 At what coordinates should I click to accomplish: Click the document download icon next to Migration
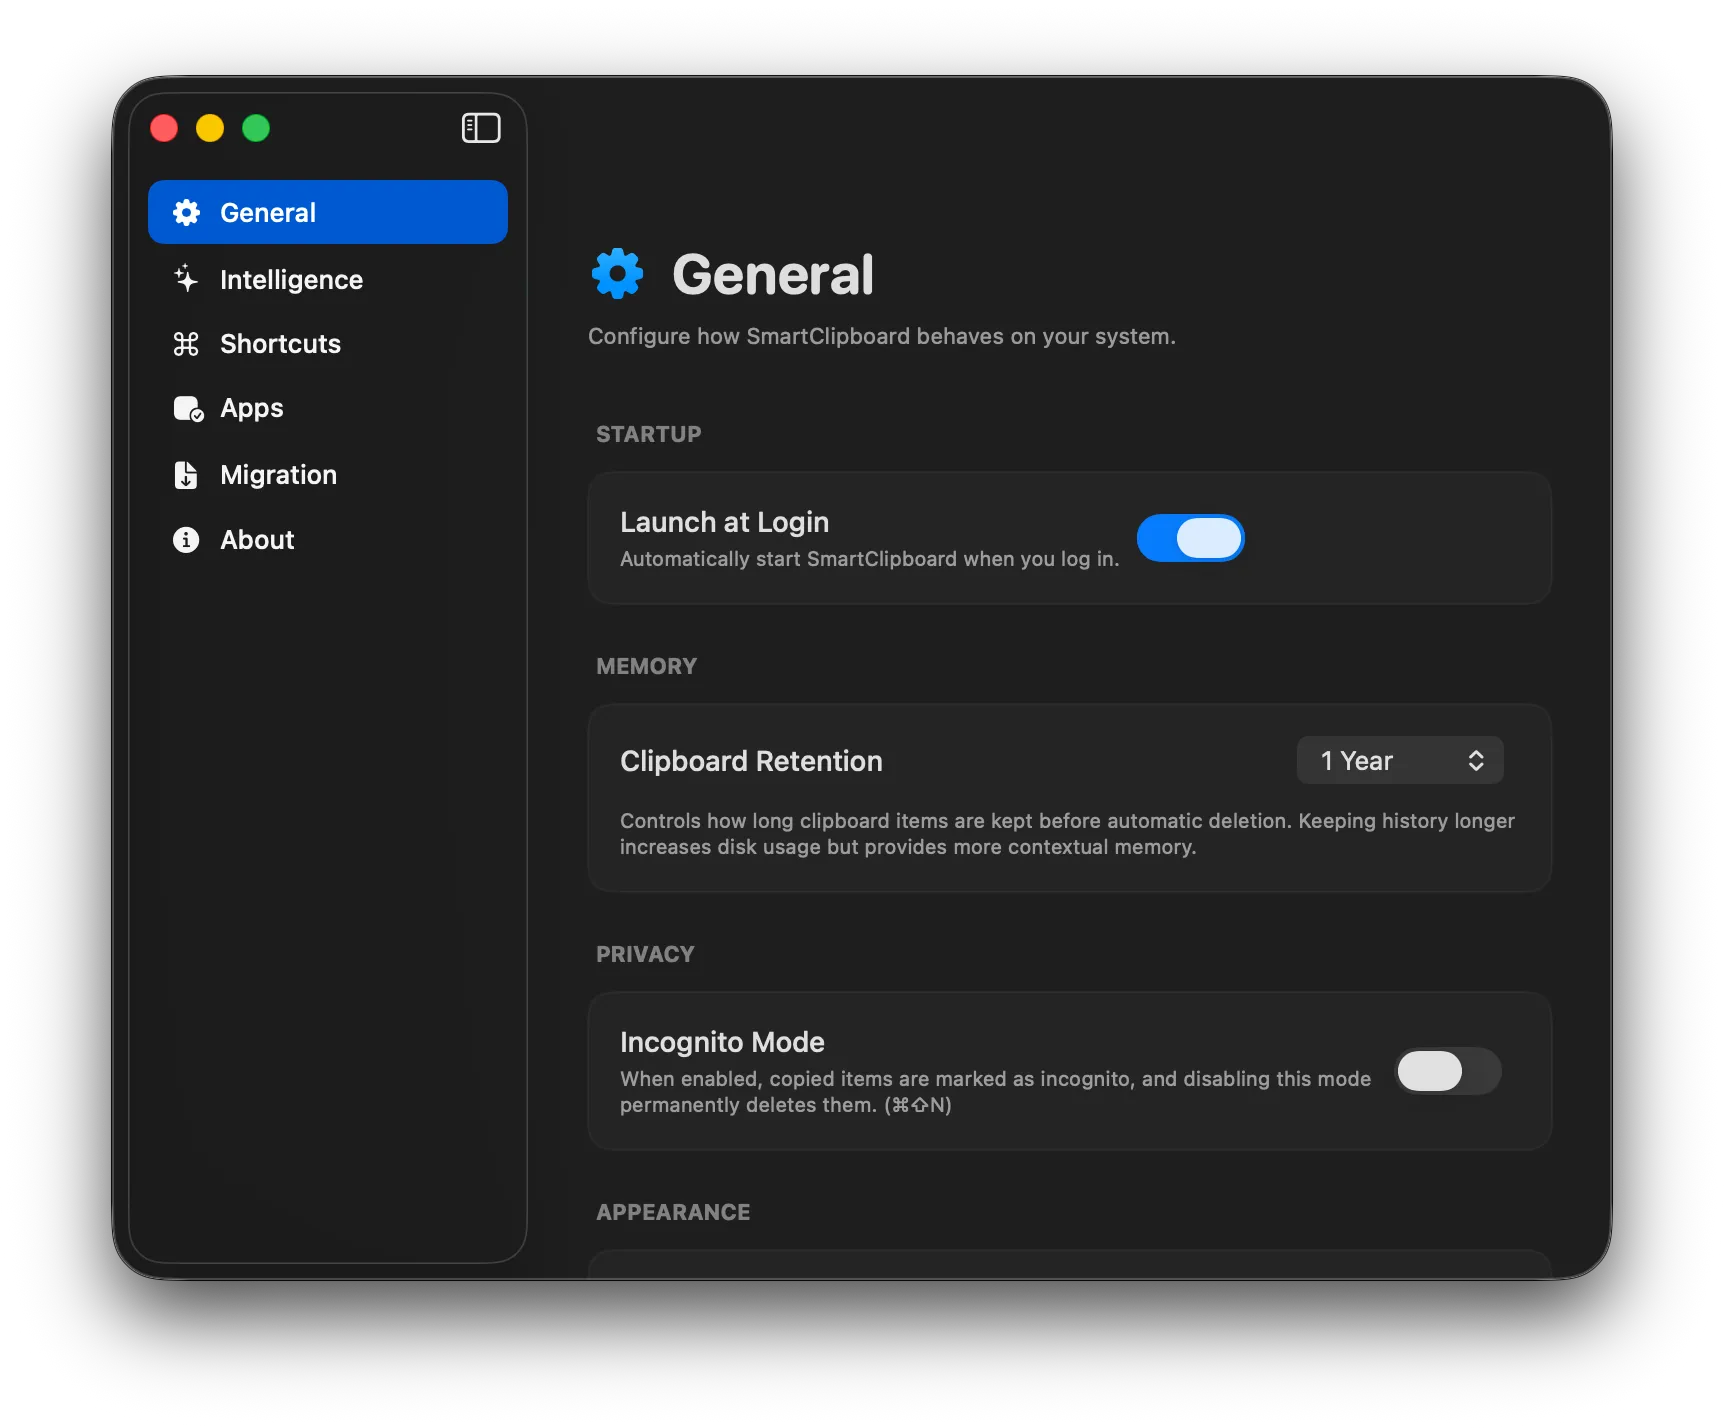[186, 475]
